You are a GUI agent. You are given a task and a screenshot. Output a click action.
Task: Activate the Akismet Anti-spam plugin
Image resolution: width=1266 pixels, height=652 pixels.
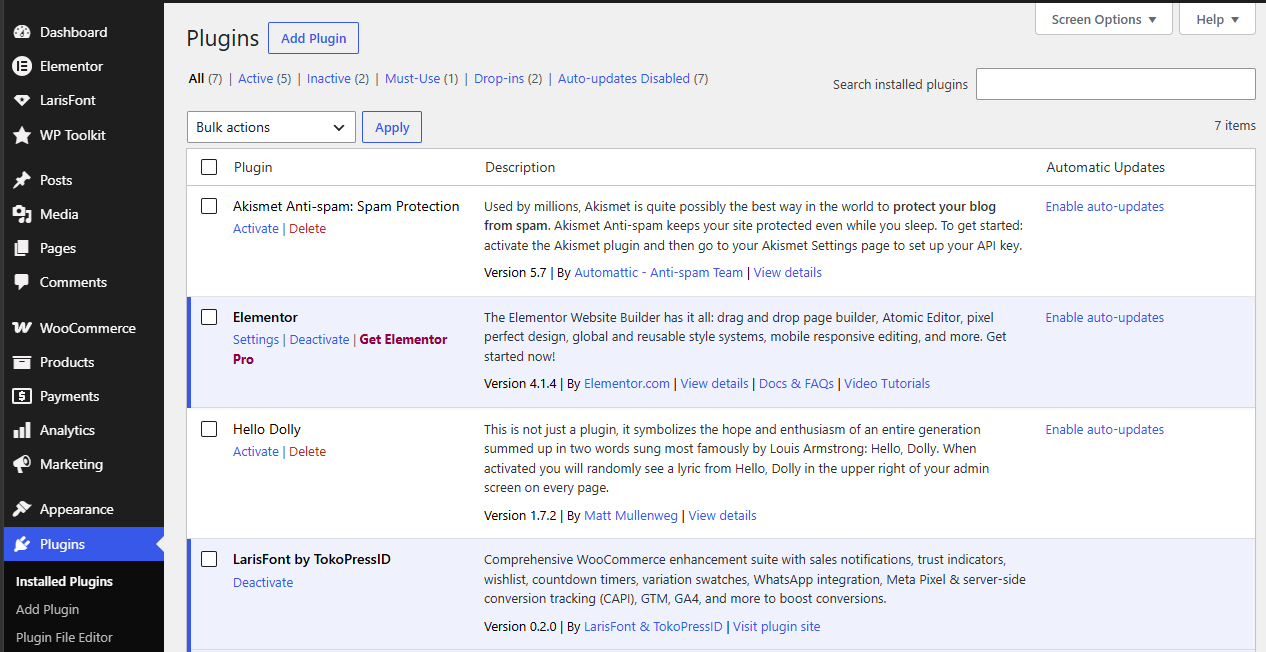256,228
